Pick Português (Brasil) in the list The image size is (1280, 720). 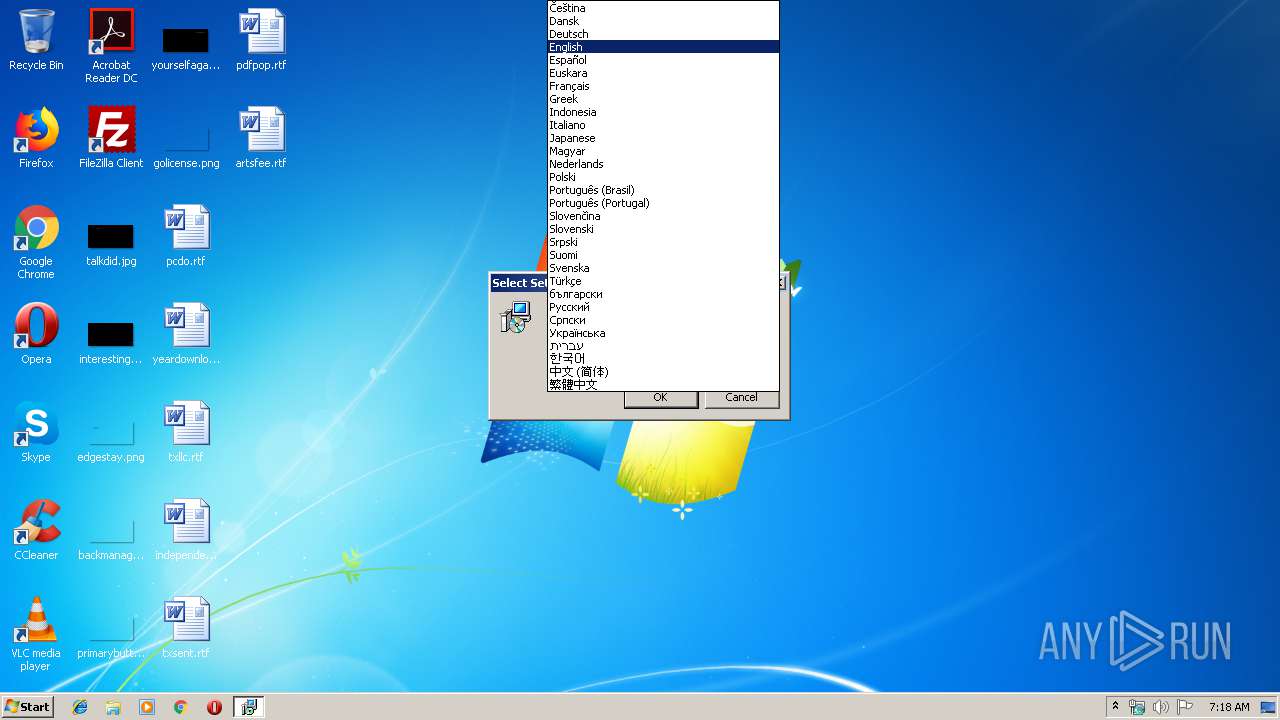click(x=663, y=190)
